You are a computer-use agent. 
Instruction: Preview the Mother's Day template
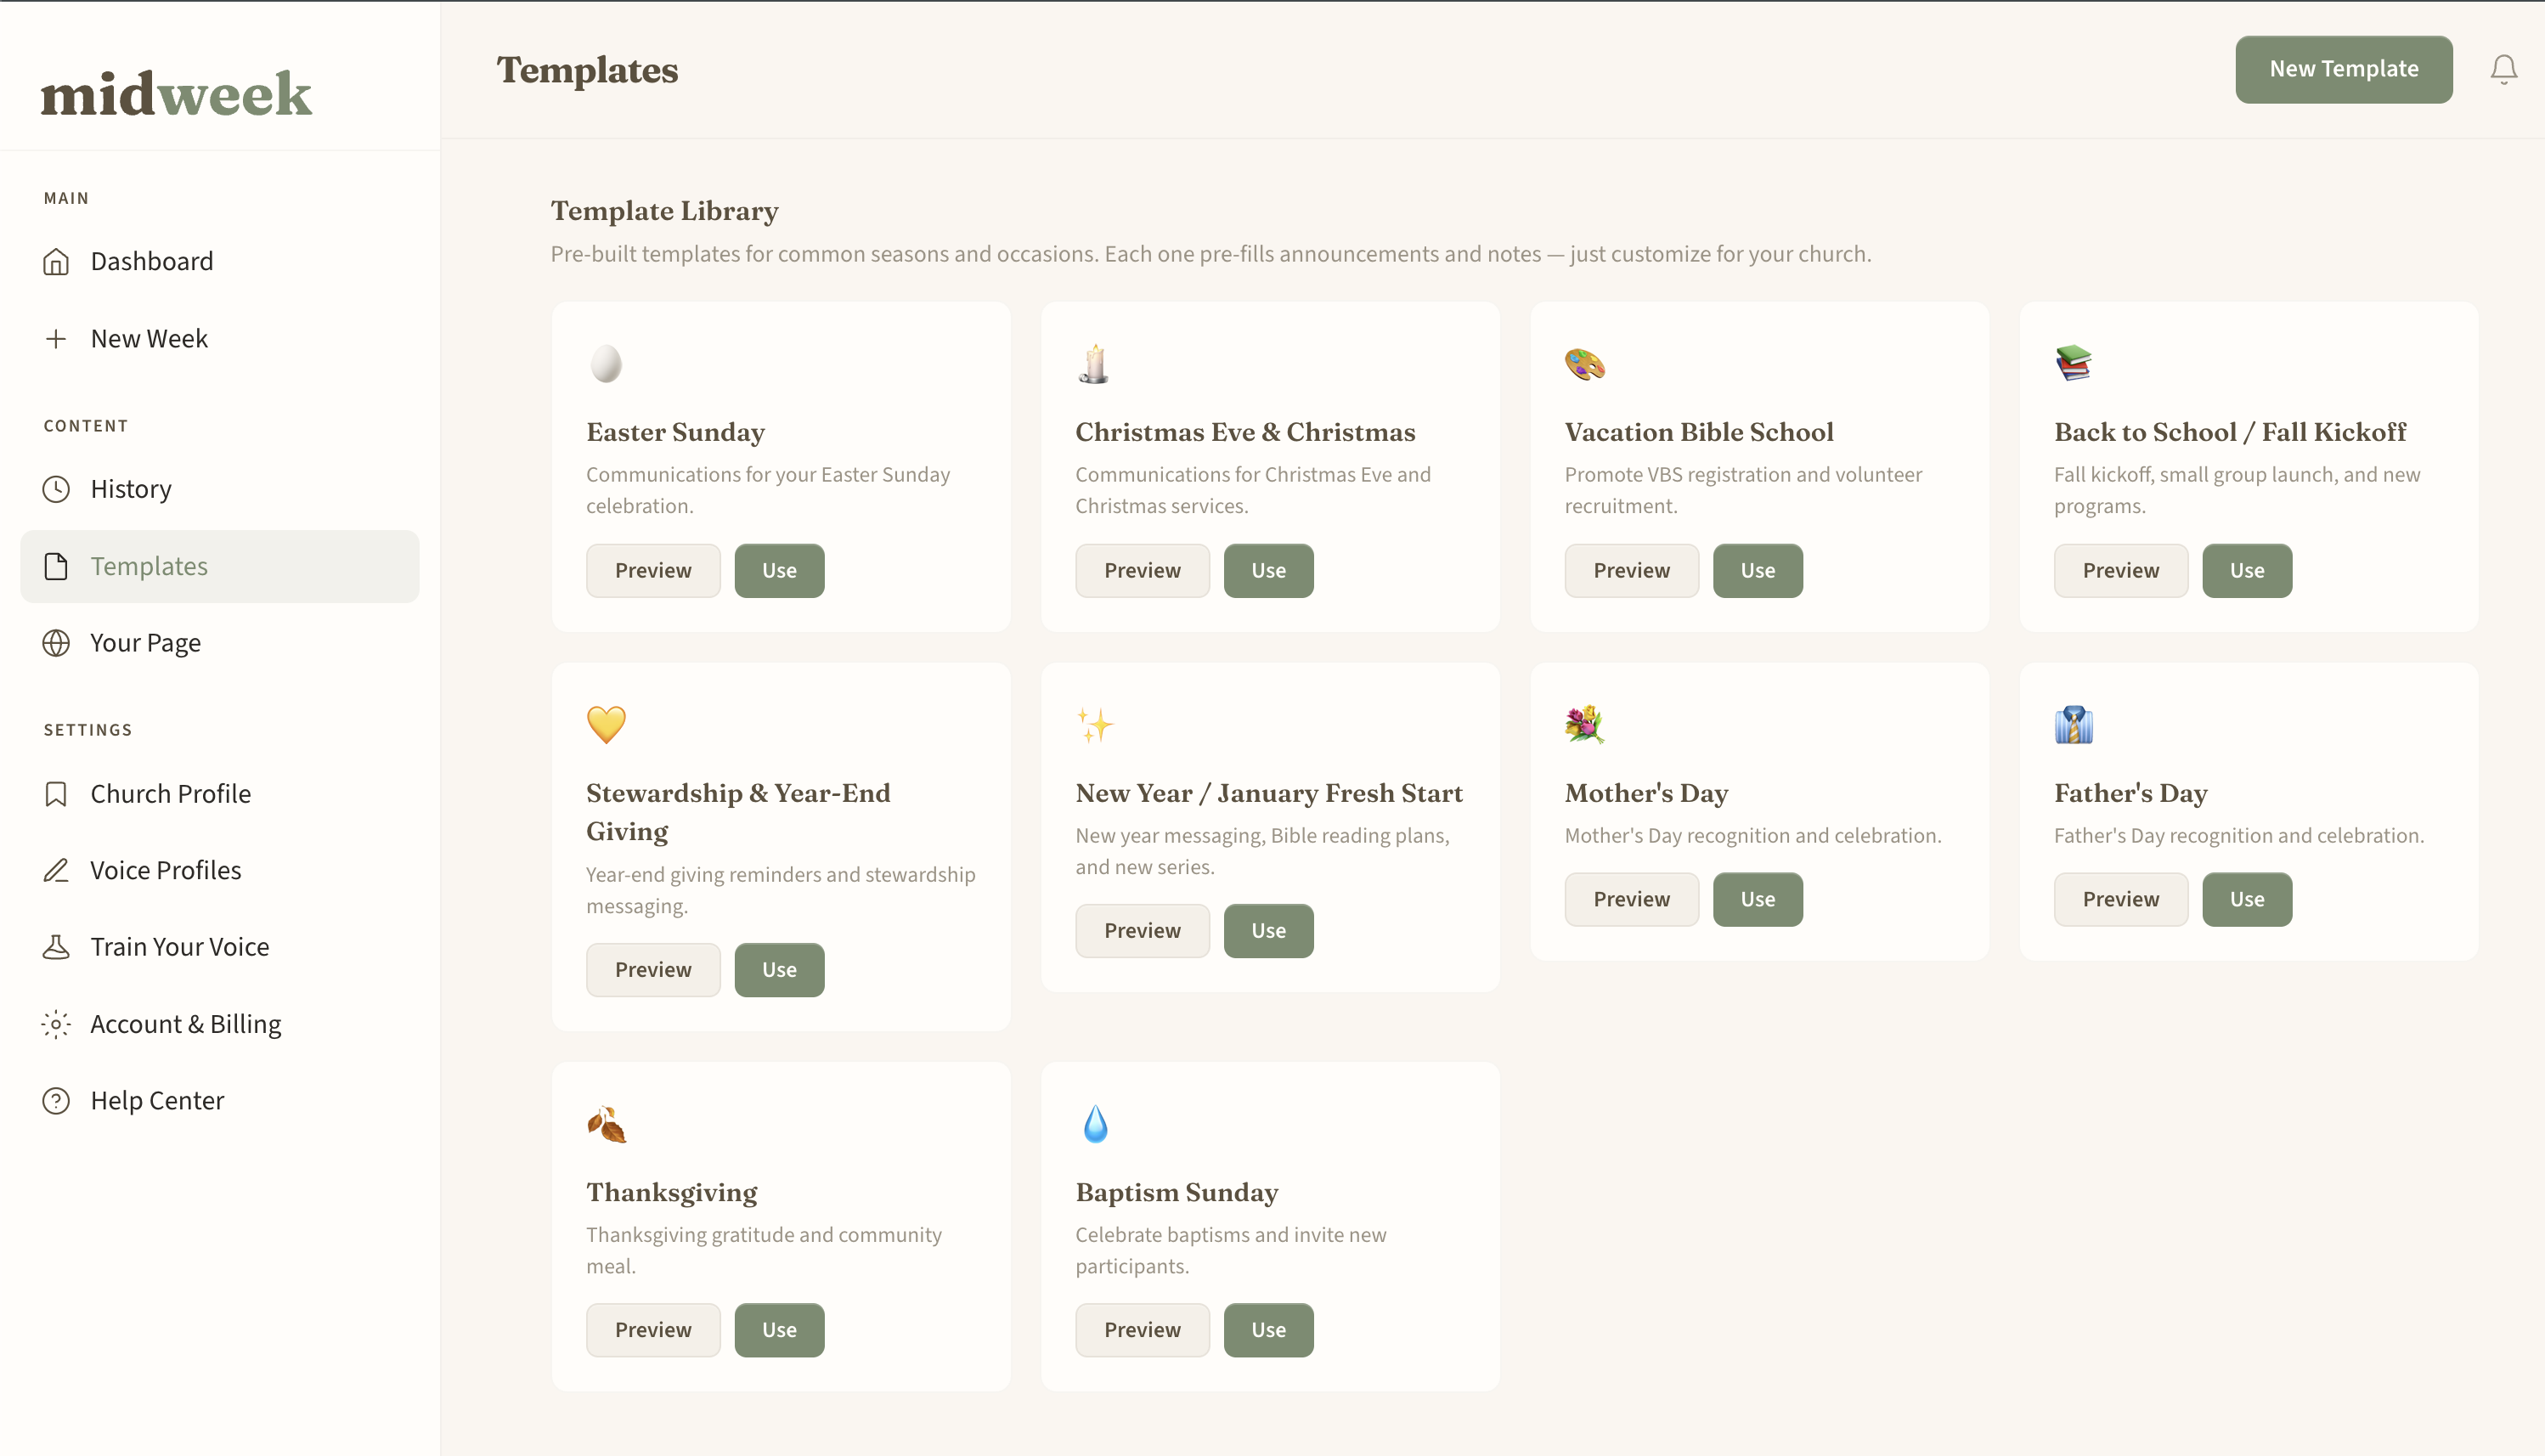(1631, 899)
